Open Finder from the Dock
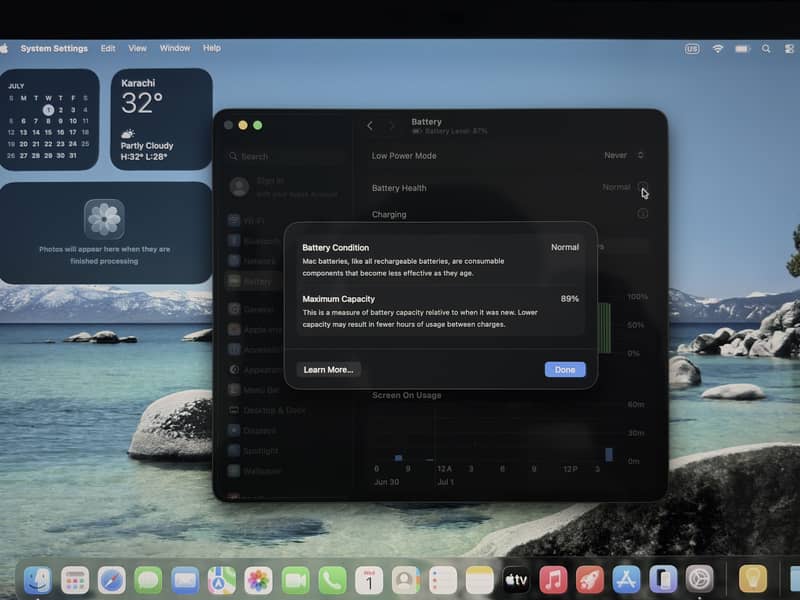Image resolution: width=800 pixels, height=600 pixels. click(38, 580)
